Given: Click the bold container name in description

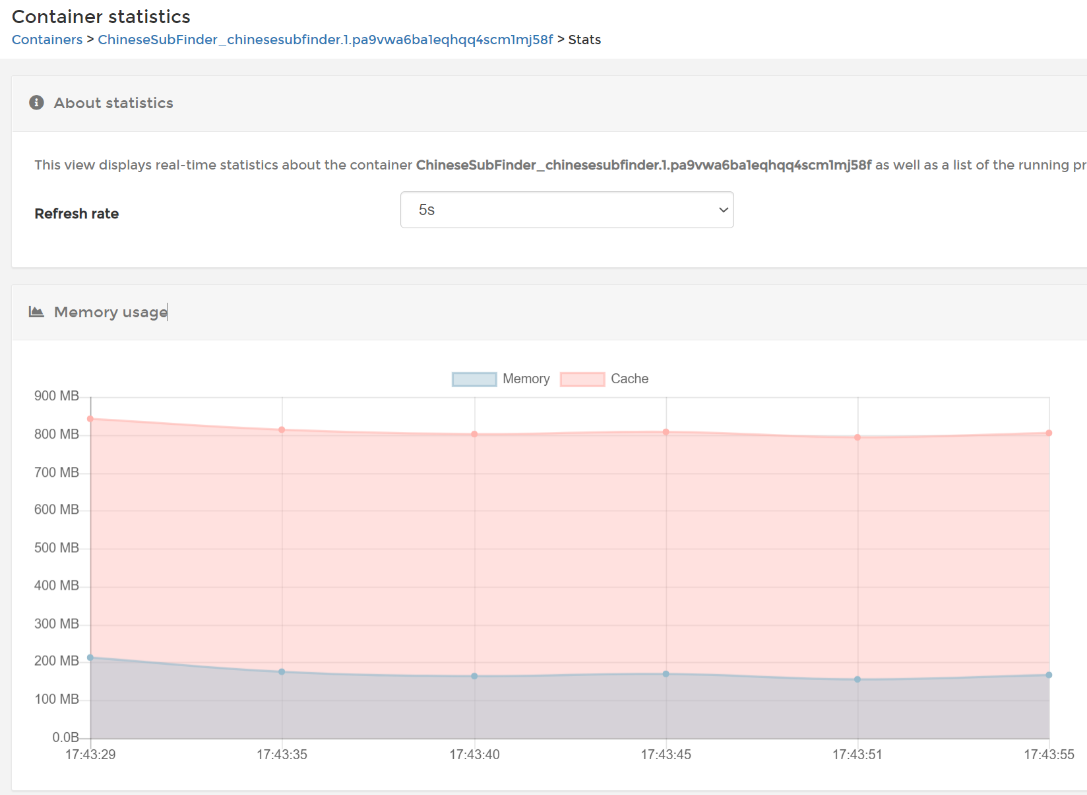Looking at the screenshot, I should pyautogui.click(x=643, y=165).
